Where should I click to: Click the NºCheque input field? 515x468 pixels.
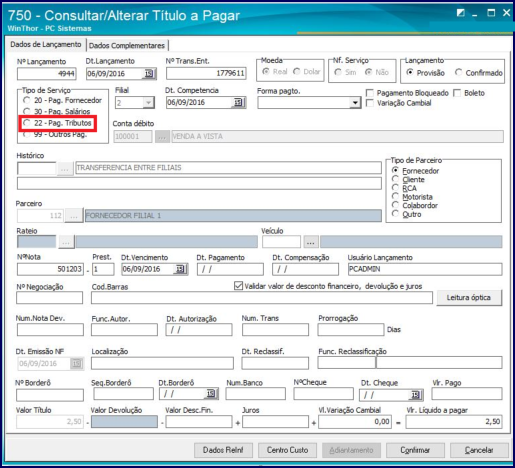tap(323, 394)
